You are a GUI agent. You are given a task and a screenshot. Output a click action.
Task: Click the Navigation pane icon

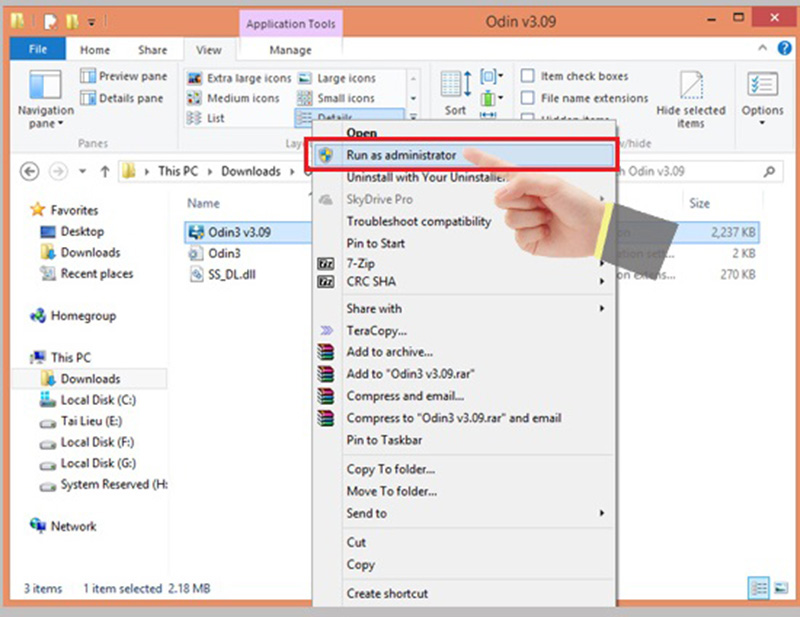click(45, 85)
